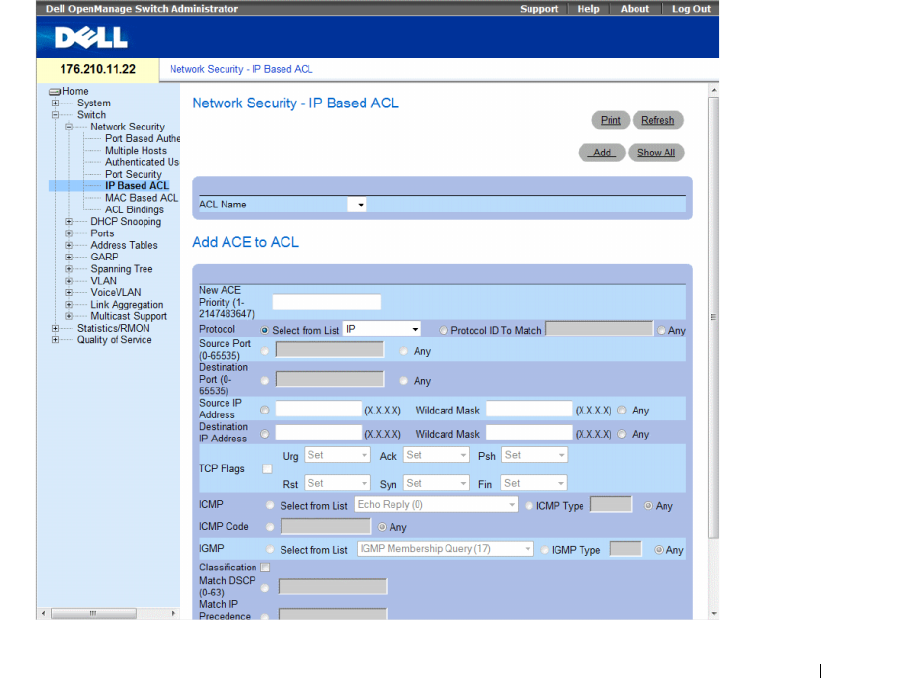Expand the DHCP Snooping node
Image resolution: width=900 pixels, height=678 pixels.
69,222
